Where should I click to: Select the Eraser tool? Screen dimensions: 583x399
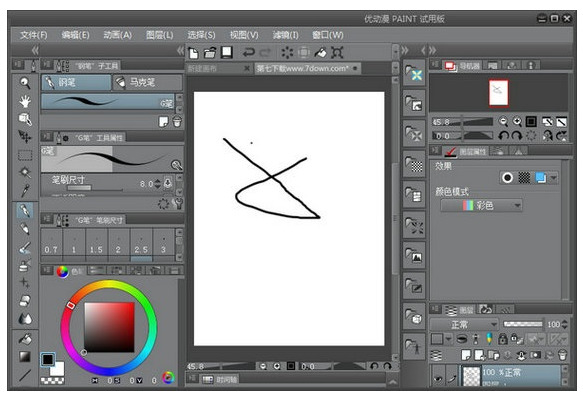point(25,300)
